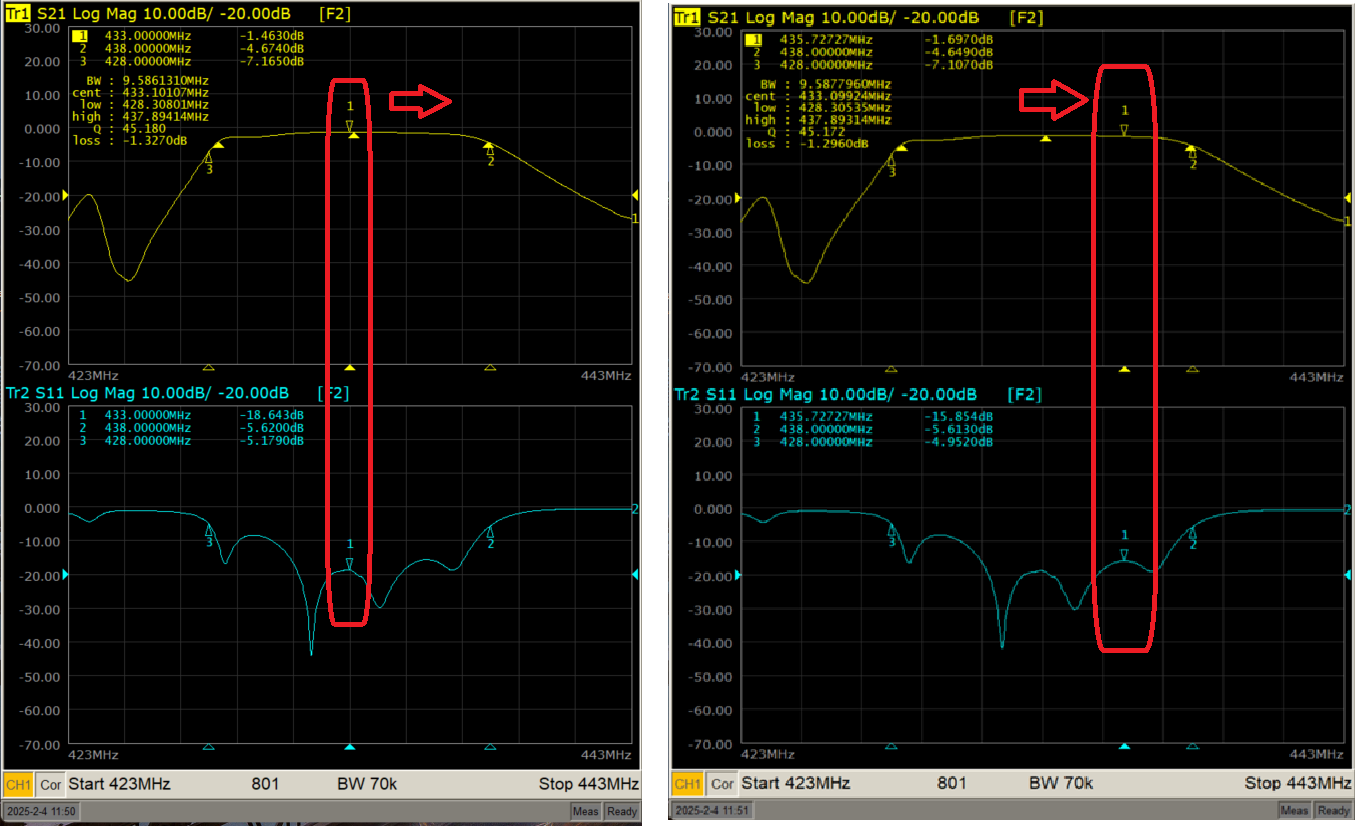This screenshot has height=826, width=1360.
Task: Toggle the Cor correction indicator in left panel
Action: tap(51, 784)
